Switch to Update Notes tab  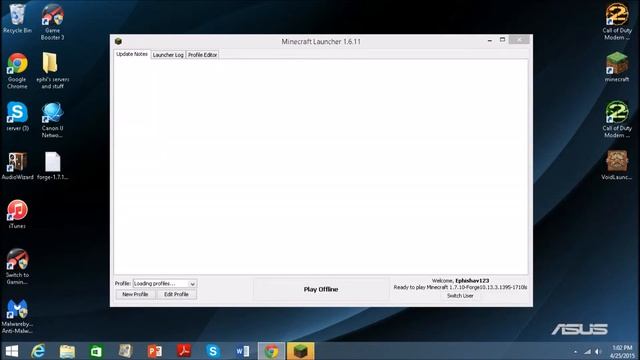[x=132, y=54]
